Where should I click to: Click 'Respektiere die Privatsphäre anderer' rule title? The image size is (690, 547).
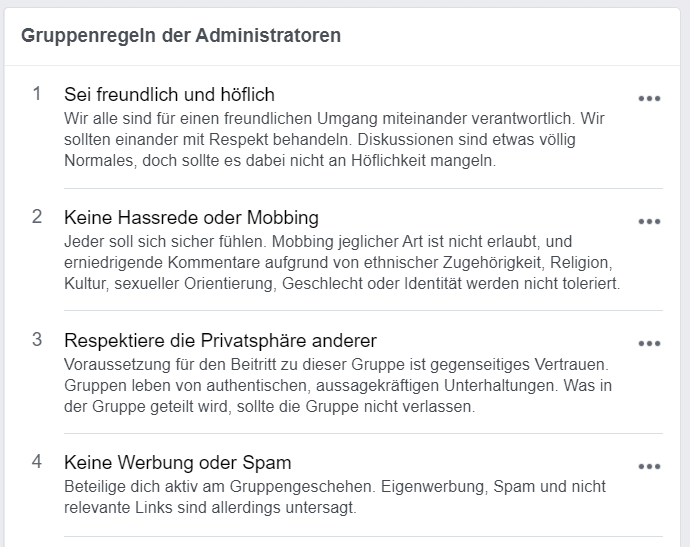220,340
